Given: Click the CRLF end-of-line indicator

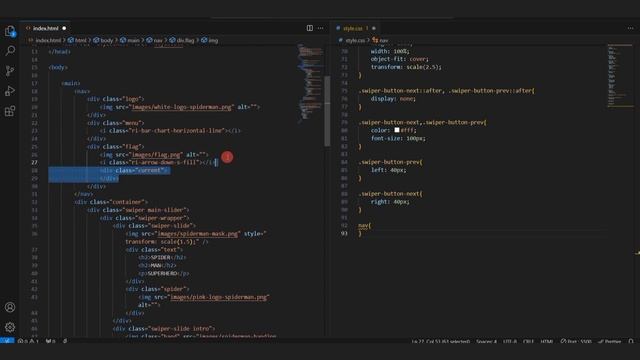Looking at the screenshot, I should point(529,341).
